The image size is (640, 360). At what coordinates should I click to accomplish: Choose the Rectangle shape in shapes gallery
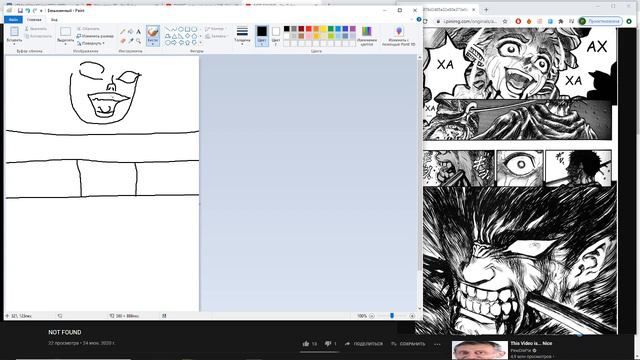point(187,29)
